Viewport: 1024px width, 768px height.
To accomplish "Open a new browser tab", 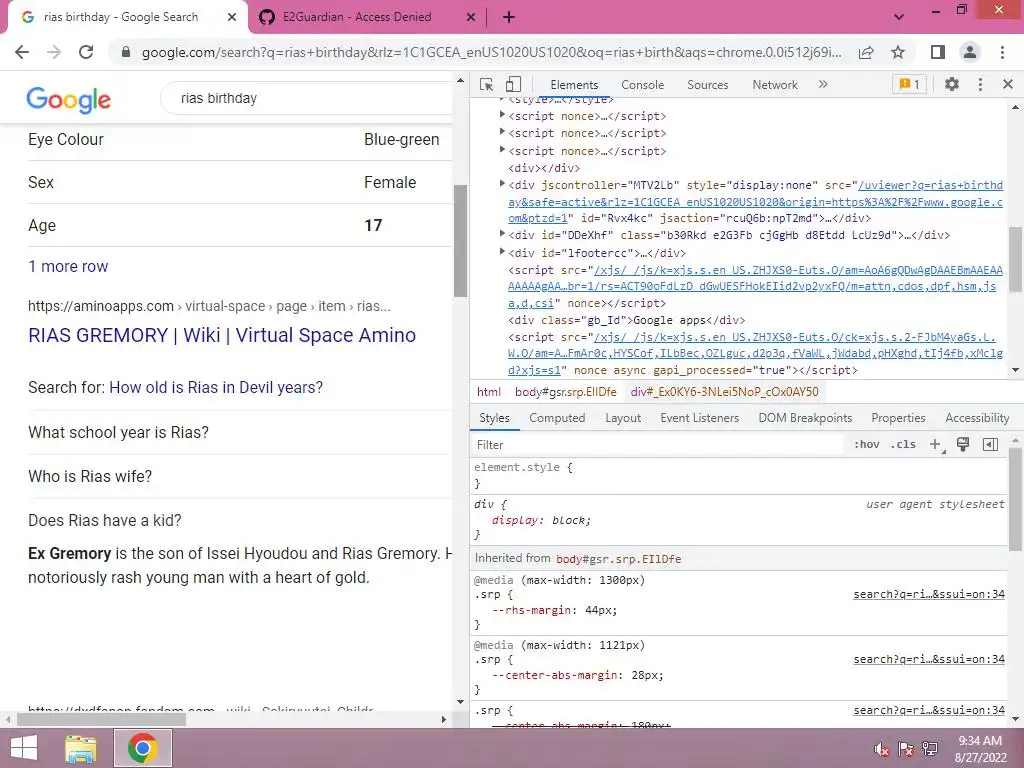I will (x=509, y=17).
